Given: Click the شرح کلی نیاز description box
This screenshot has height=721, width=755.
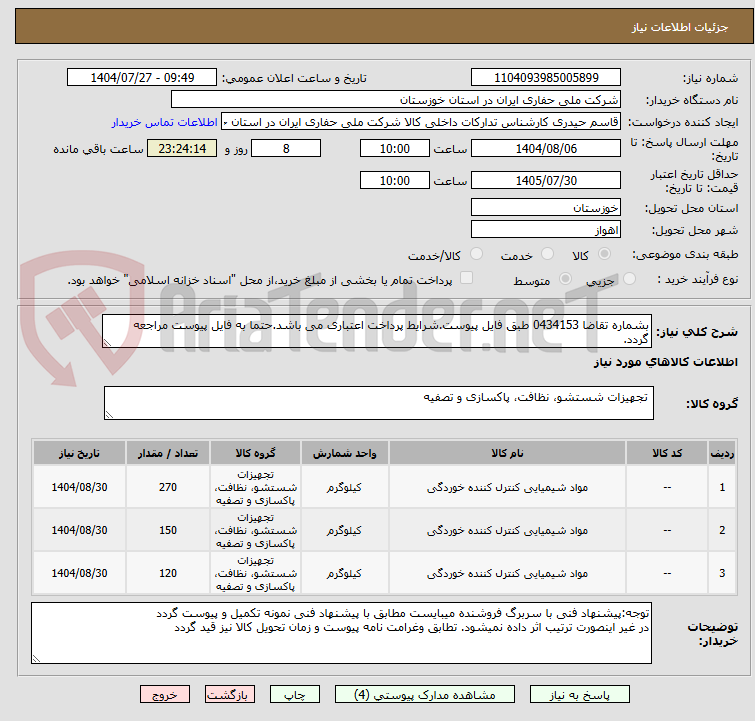Looking at the screenshot, I should coord(377,331).
